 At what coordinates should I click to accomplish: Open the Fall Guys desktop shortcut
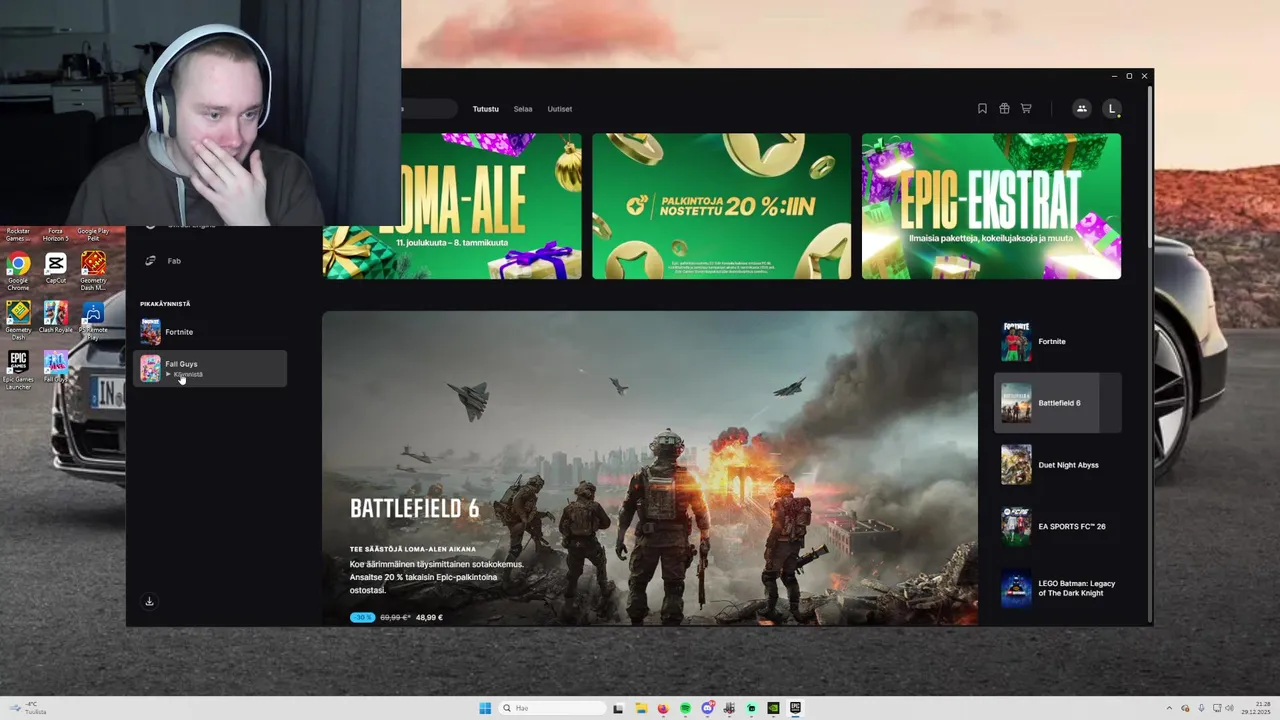(x=55, y=367)
